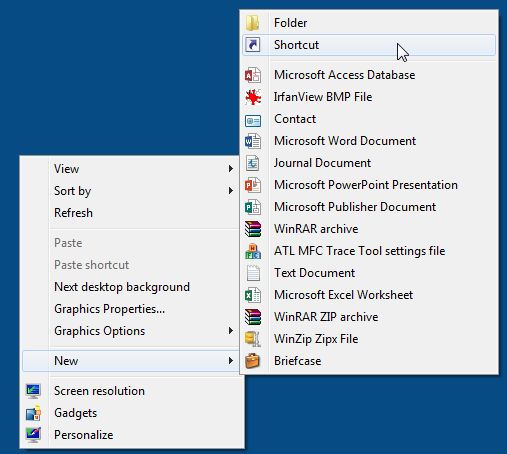Select the New menu entry
The width and height of the screenshot is (507, 454).
click(132, 361)
